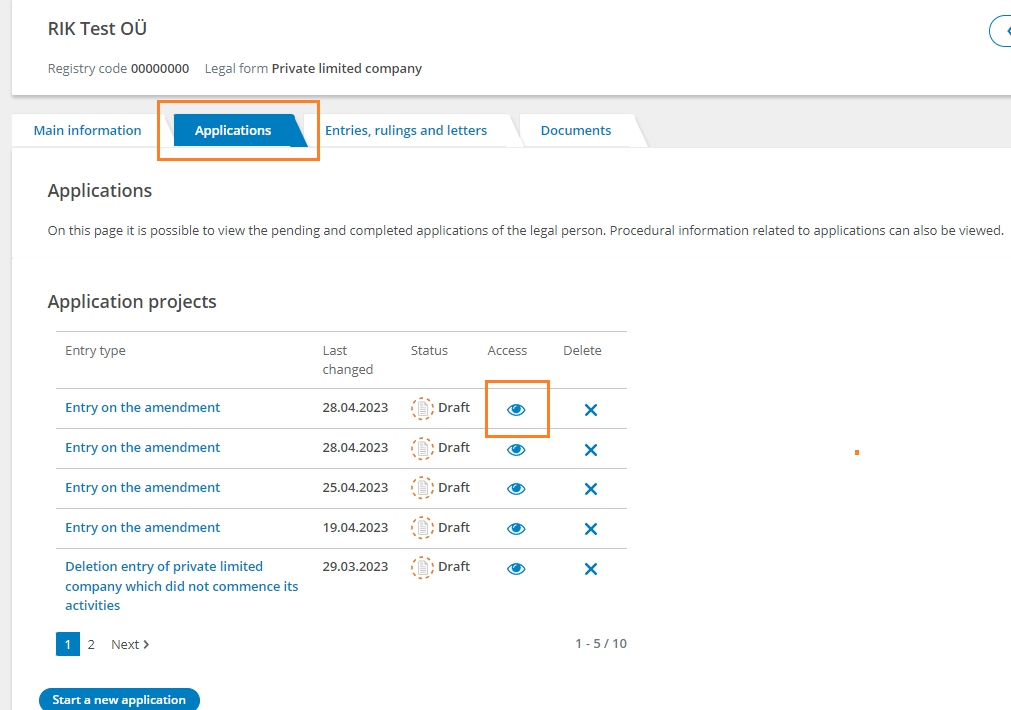Screen dimensions: 1011x710
Task: View the first 28.04.2023 amendment draft via eye icon
Action: pos(516,409)
